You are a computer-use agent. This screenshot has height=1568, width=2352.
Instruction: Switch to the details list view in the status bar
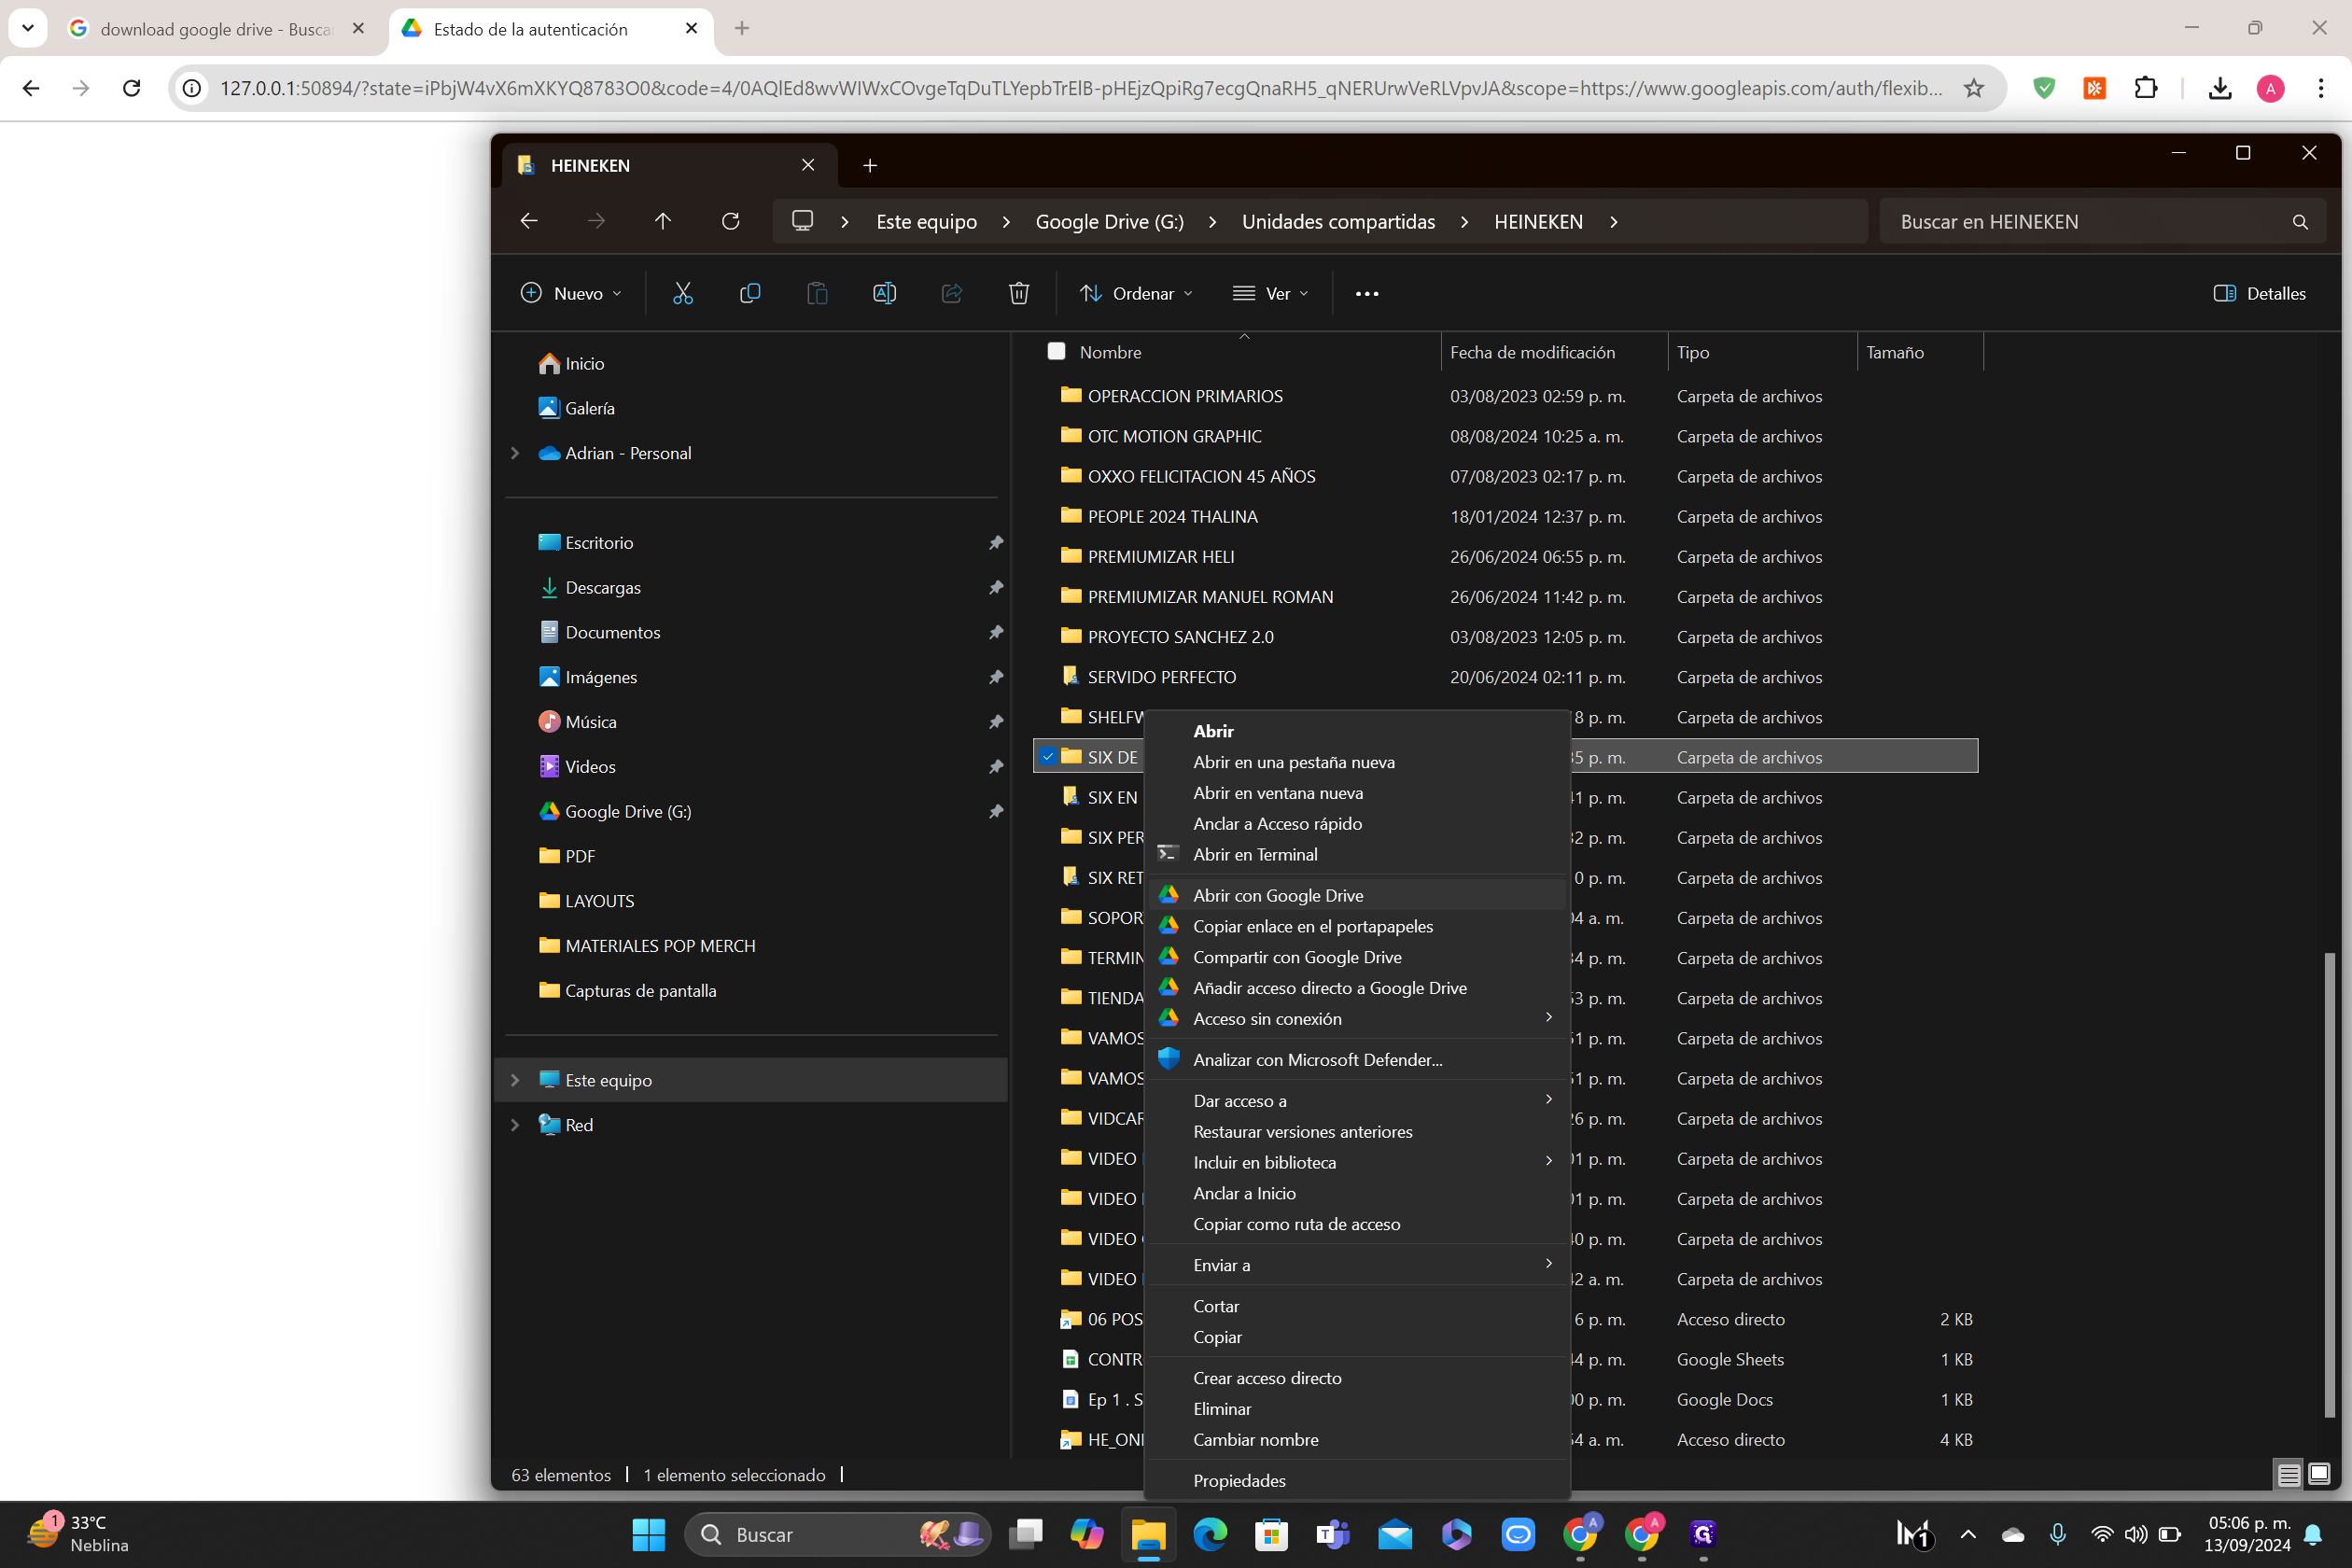coord(2289,1474)
